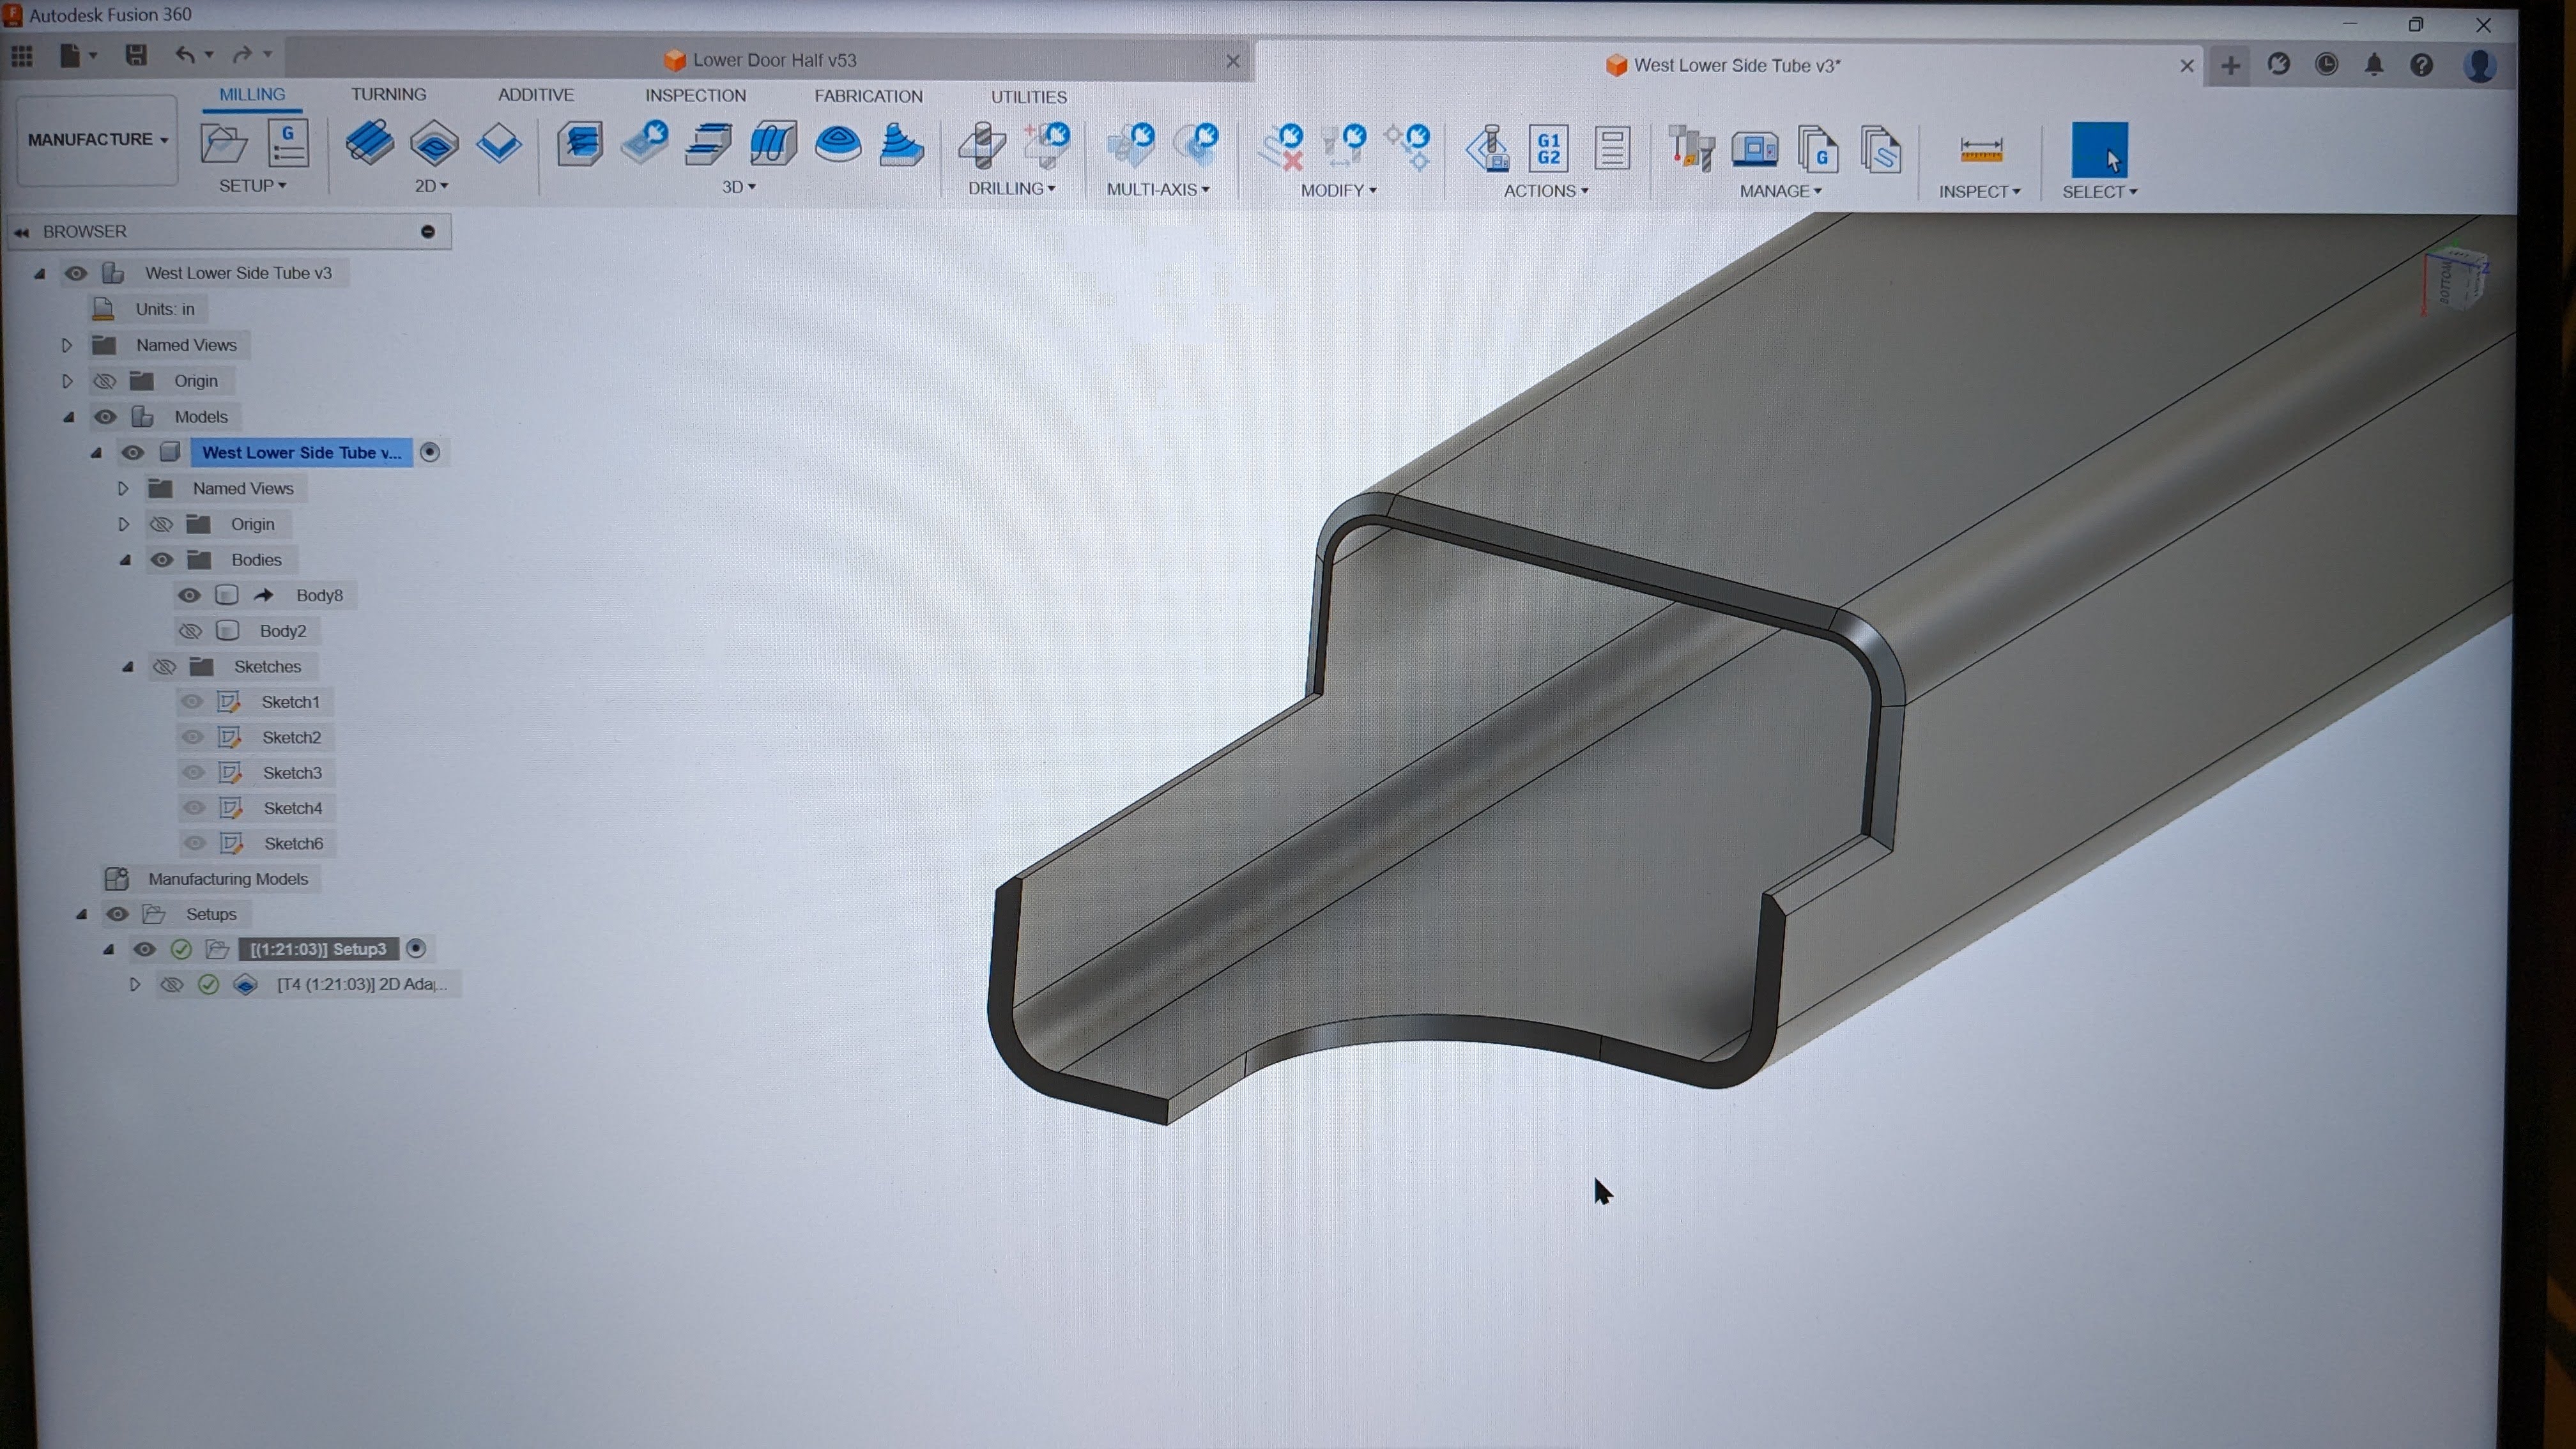
Task: Open the notifications bell icon
Action: pyautogui.click(x=2374, y=65)
